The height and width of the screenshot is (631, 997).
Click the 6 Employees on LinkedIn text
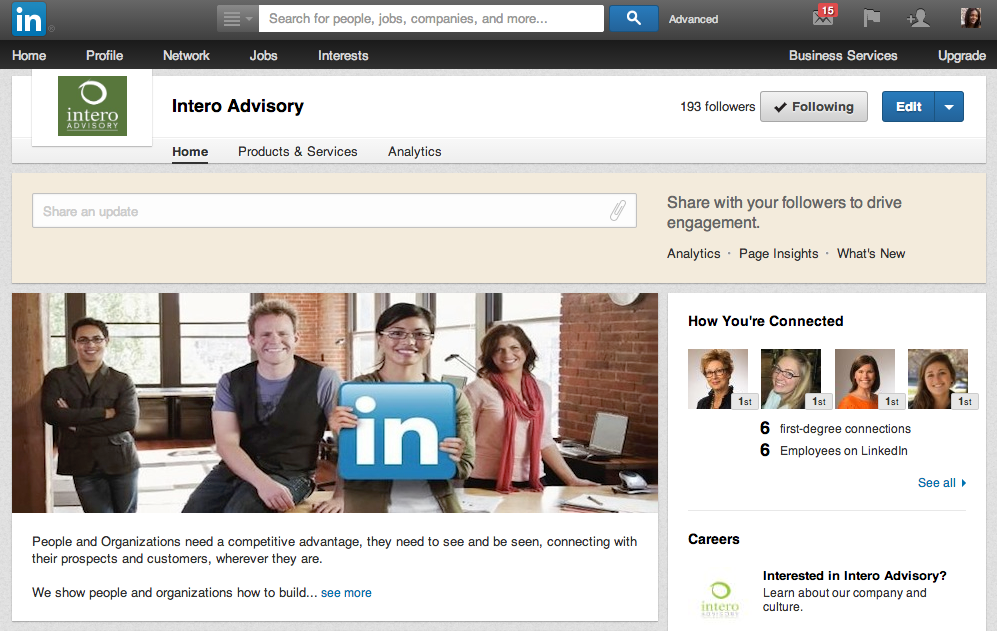[x=834, y=450]
